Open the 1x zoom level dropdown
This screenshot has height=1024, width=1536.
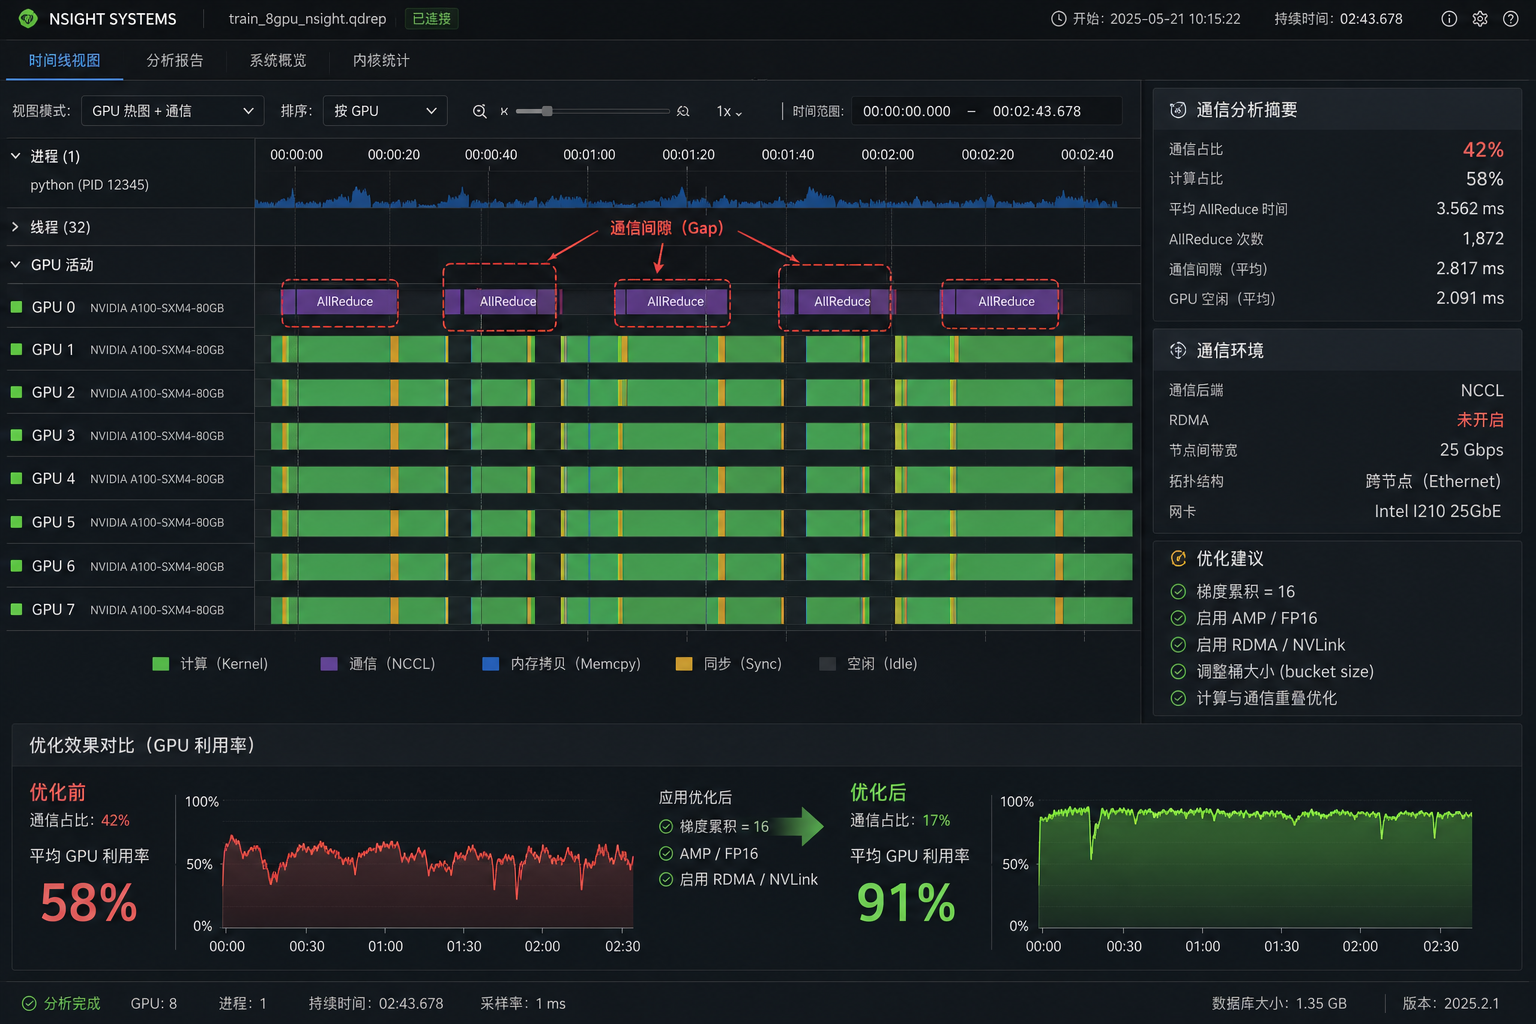(x=730, y=111)
